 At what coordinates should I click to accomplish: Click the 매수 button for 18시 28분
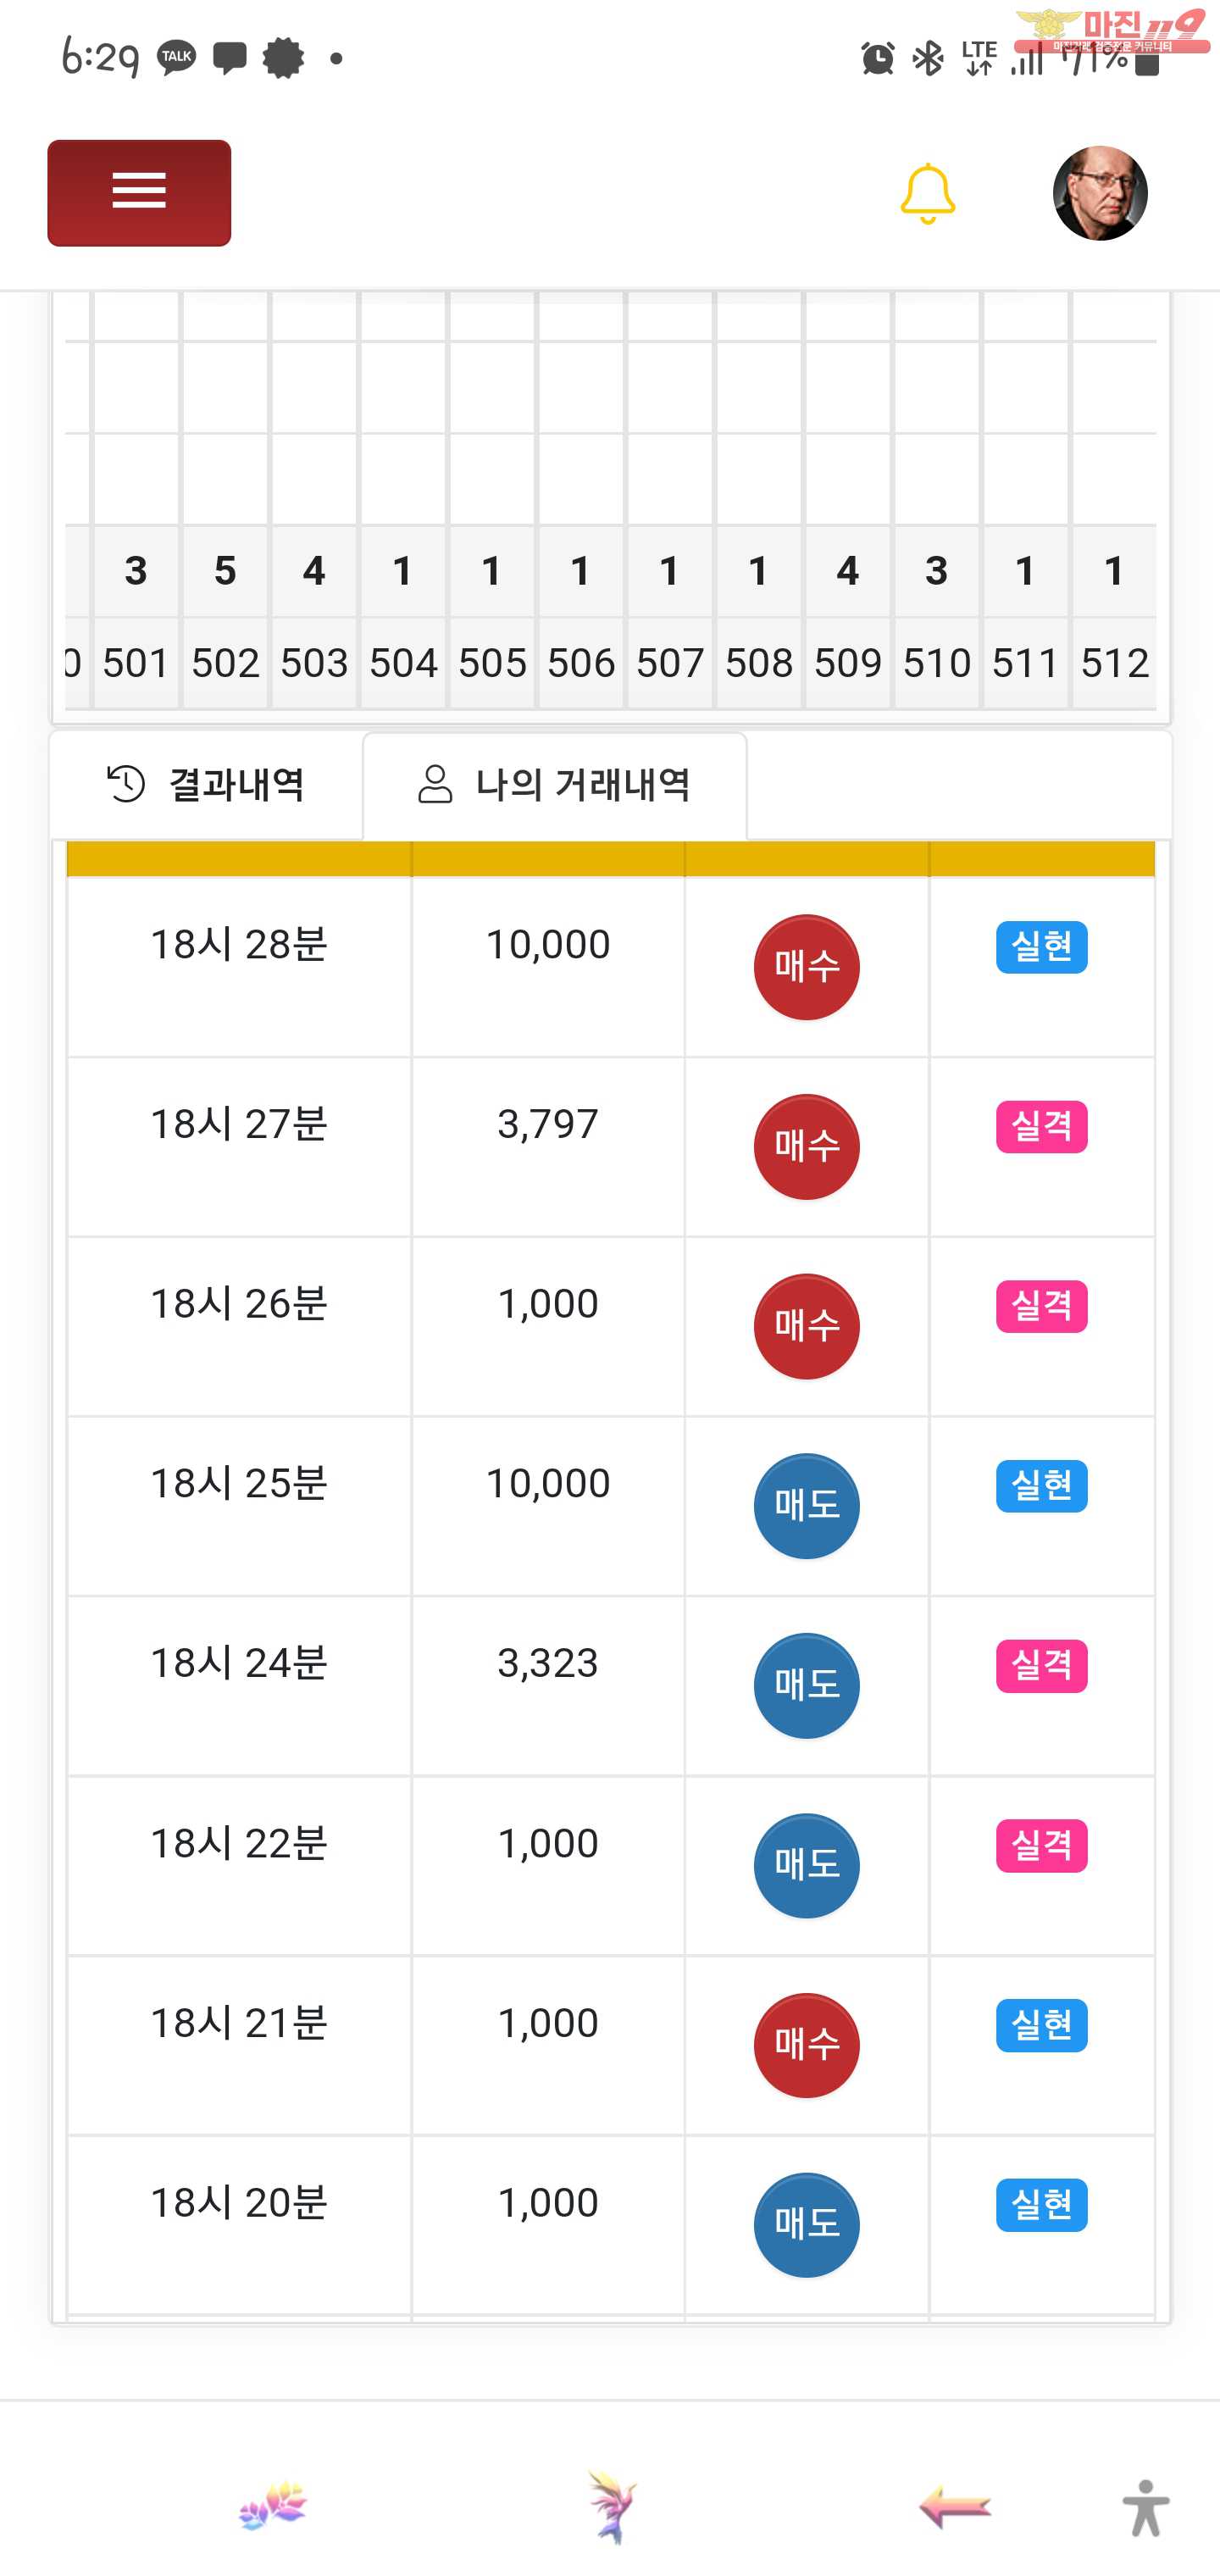(x=806, y=967)
